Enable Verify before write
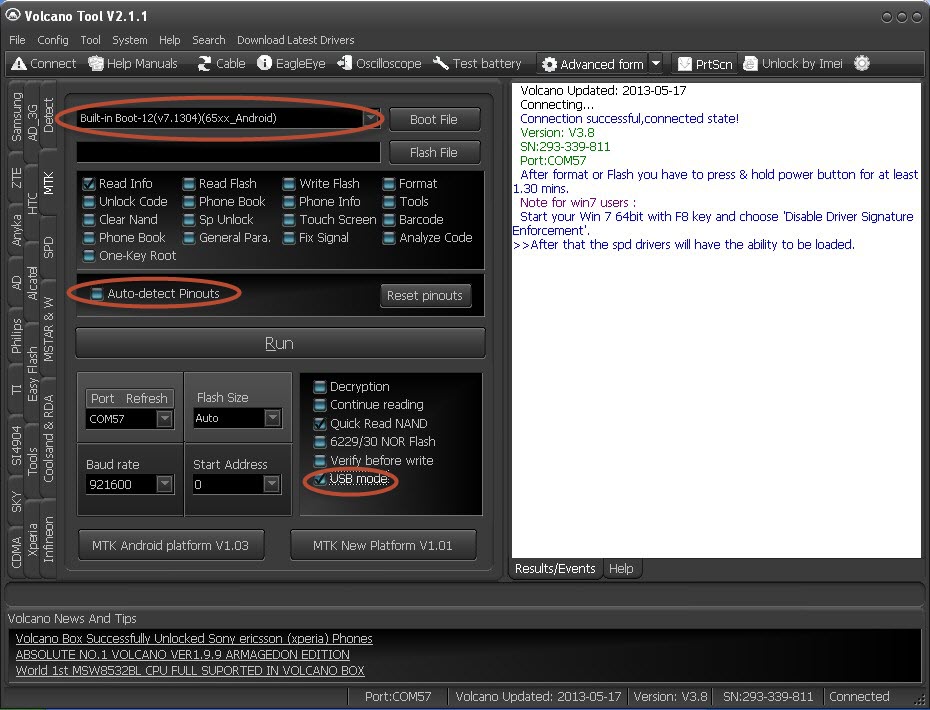This screenshot has height=710, width=930. 320,461
